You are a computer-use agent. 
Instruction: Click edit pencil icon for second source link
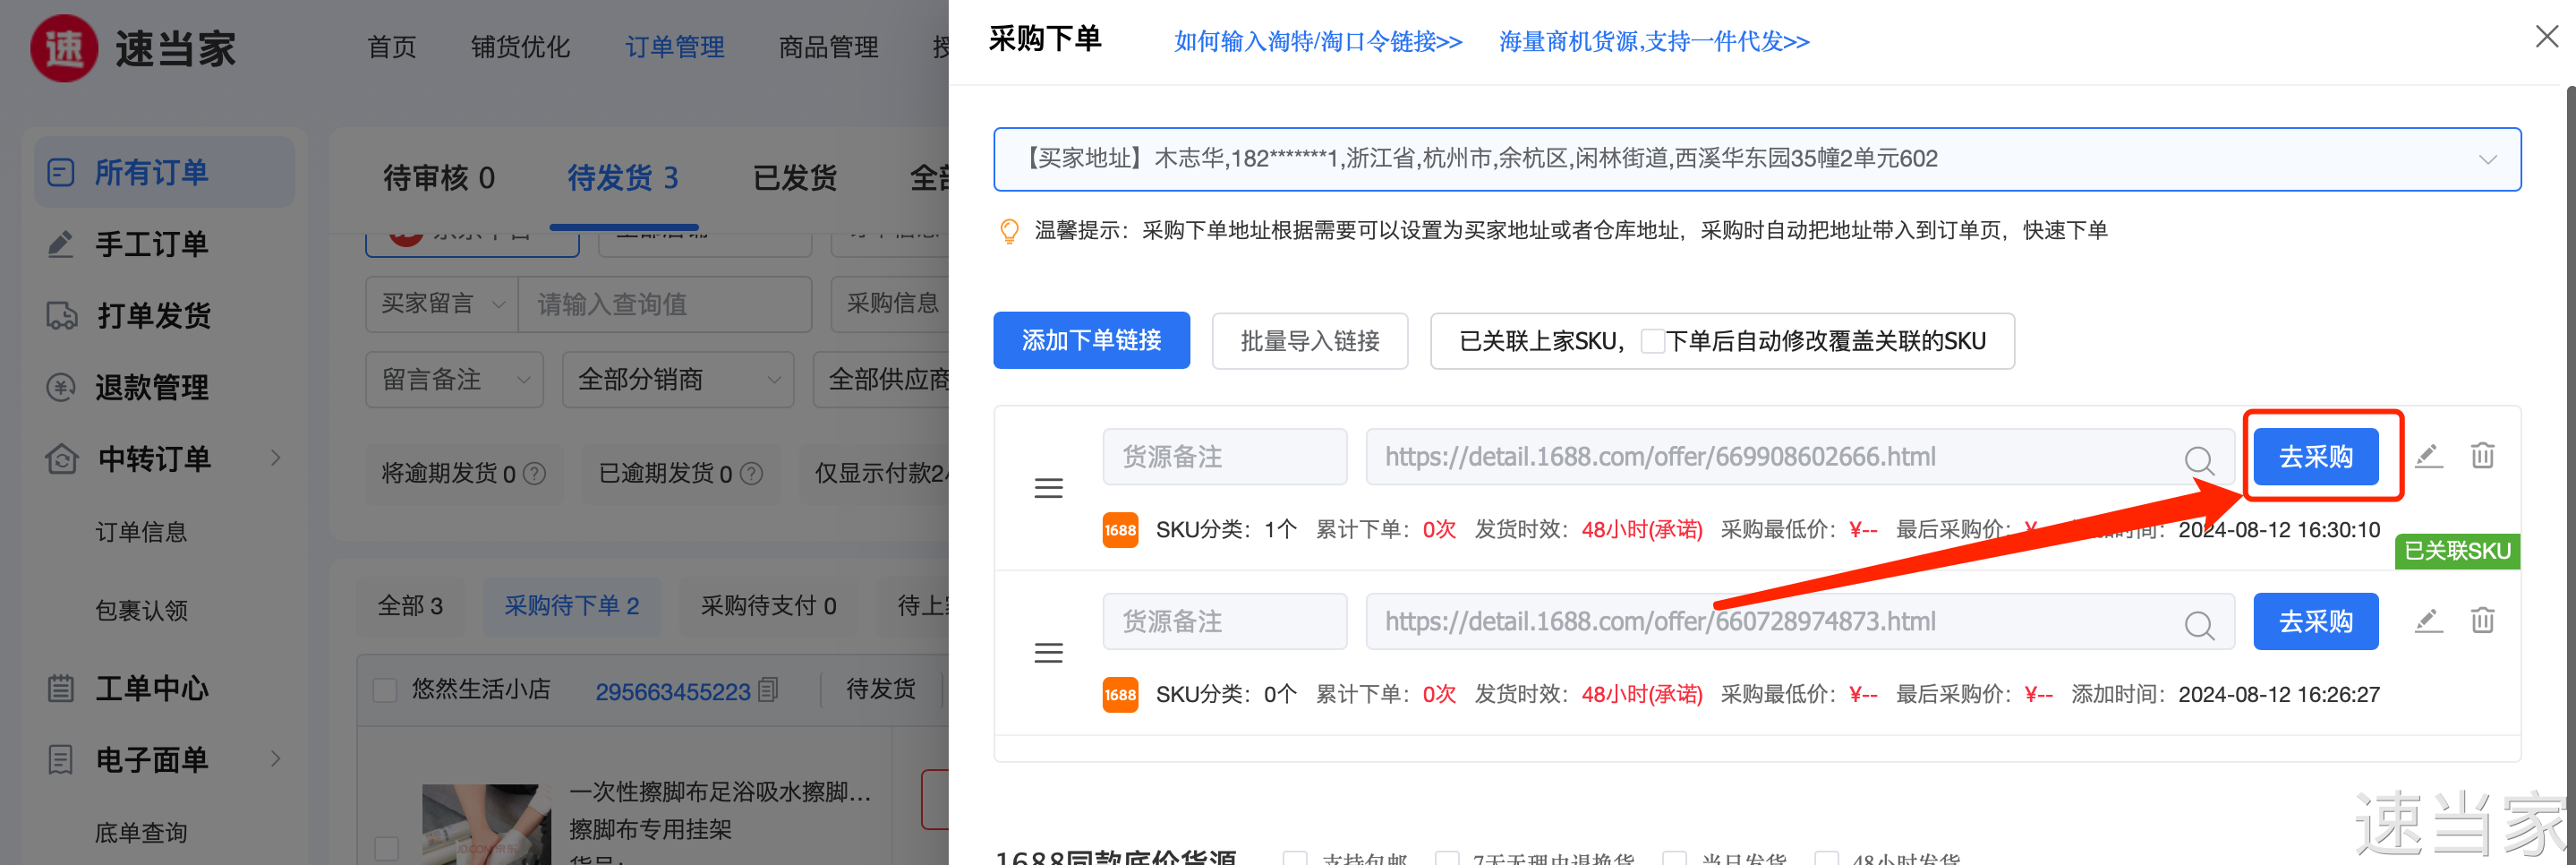point(2428,621)
